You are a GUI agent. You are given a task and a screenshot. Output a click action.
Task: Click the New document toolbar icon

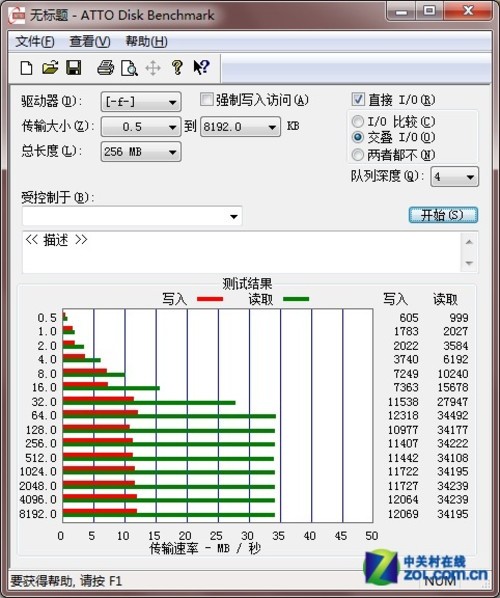[26, 68]
